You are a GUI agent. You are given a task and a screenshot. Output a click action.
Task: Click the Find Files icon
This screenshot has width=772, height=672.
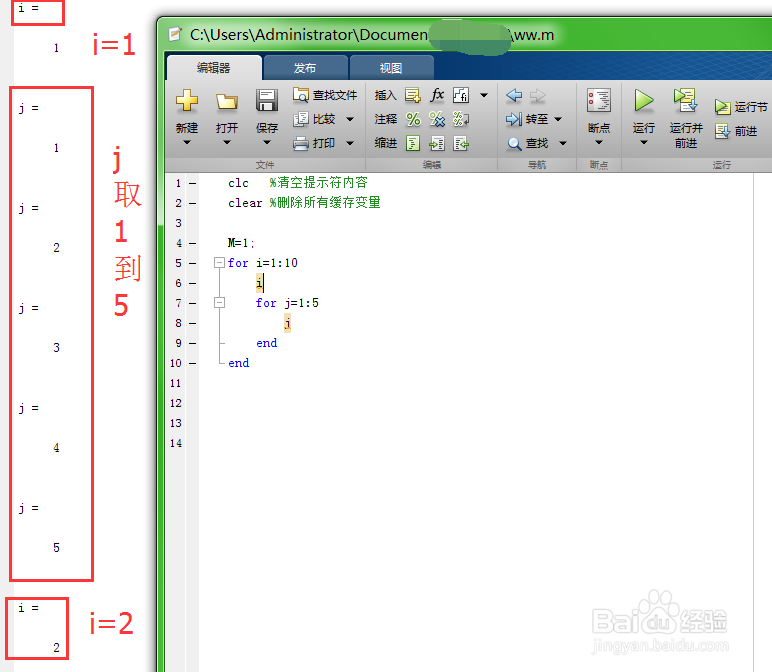point(300,95)
